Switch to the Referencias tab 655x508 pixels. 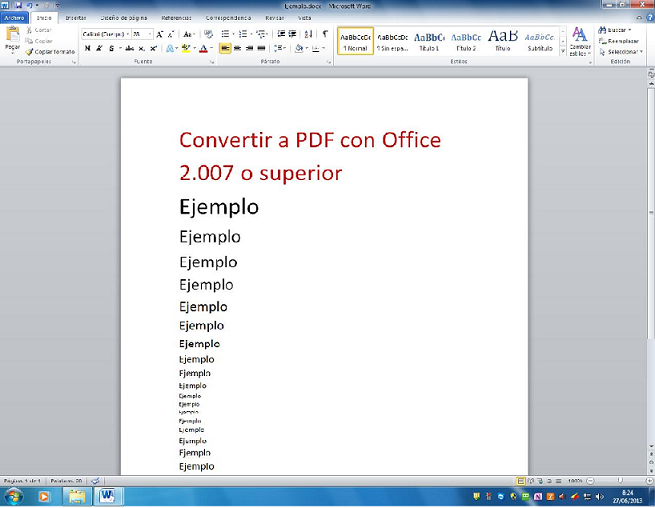tap(176, 18)
